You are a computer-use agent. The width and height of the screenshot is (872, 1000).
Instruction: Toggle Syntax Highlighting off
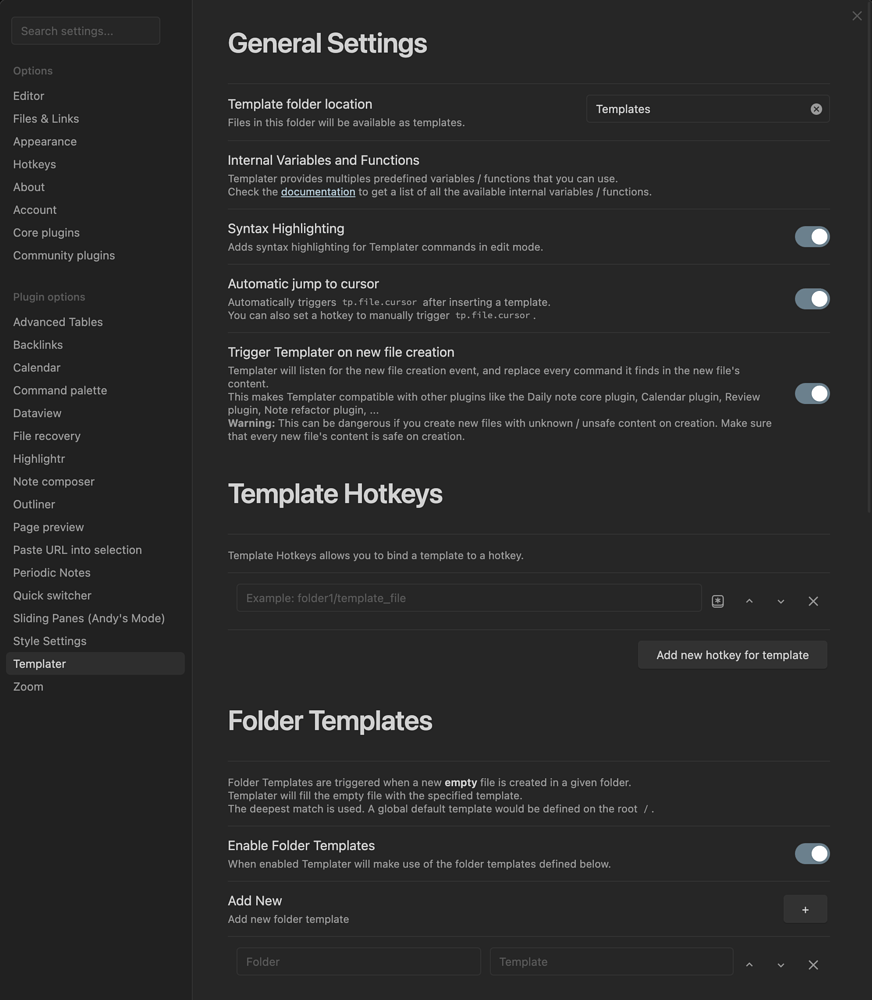click(812, 237)
